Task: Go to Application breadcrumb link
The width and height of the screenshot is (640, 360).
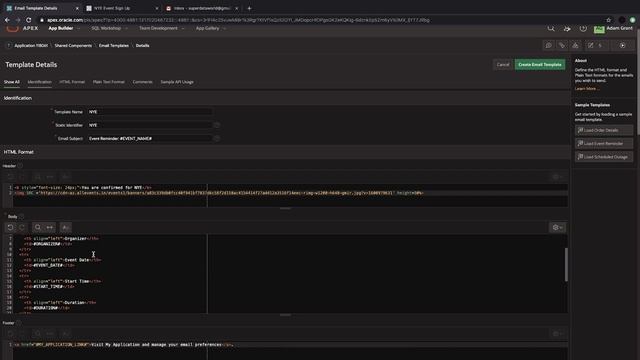Action: coord(31,46)
